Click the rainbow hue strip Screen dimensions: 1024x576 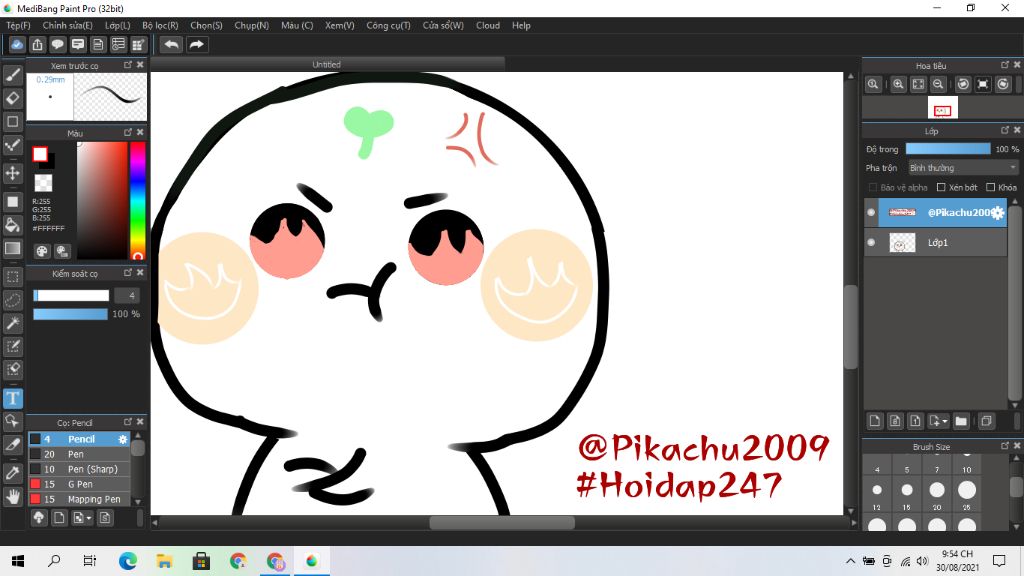(x=137, y=200)
